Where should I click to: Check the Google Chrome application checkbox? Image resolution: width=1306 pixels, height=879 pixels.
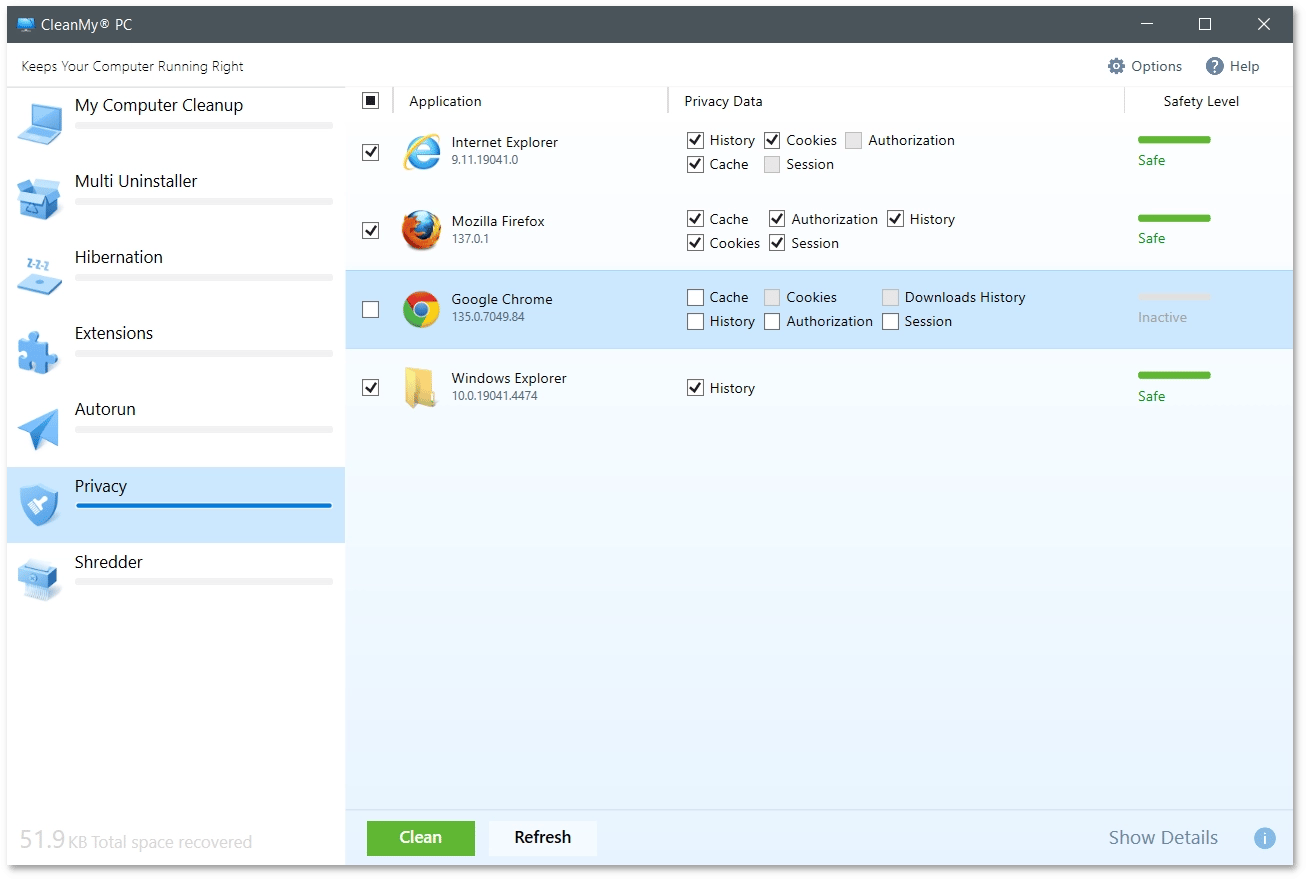coord(371,309)
